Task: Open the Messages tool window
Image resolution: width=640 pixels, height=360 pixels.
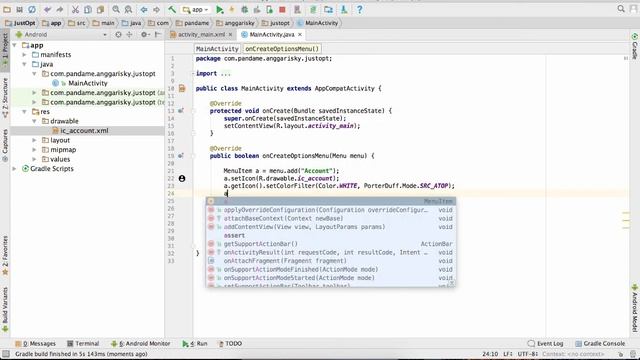Action: (36, 344)
